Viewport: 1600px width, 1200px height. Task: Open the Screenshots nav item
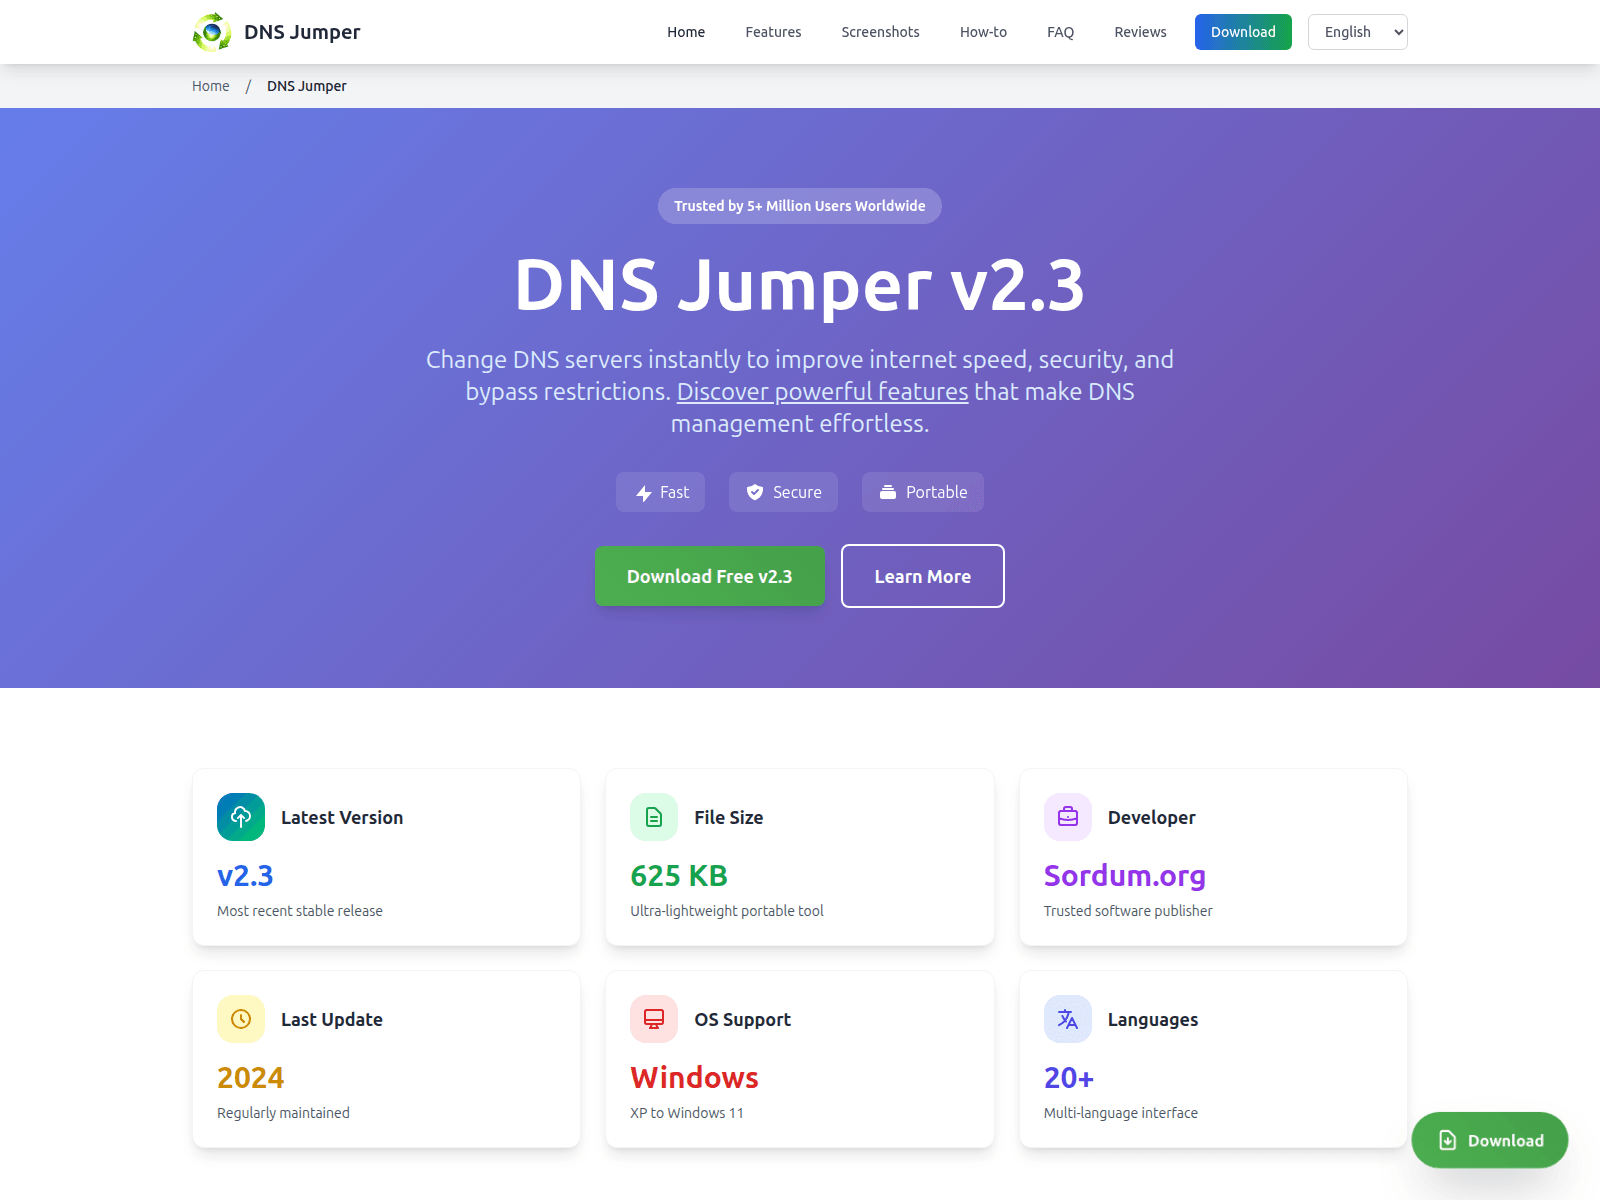(880, 32)
